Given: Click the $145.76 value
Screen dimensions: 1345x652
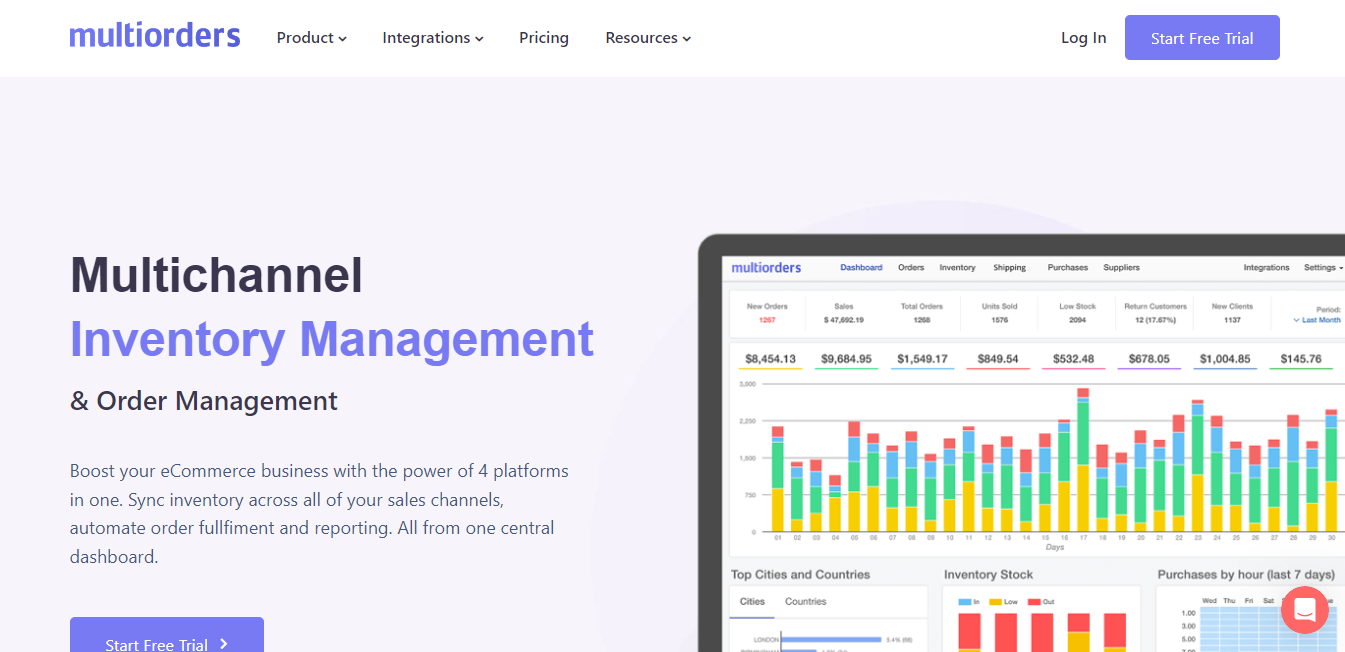Looking at the screenshot, I should point(1301,359).
